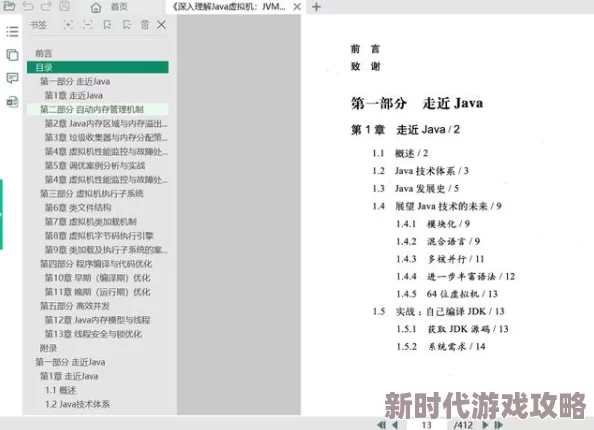The height and width of the screenshot is (430, 594).
Task: Click the green handle on the left edge
Action: [1, 214]
